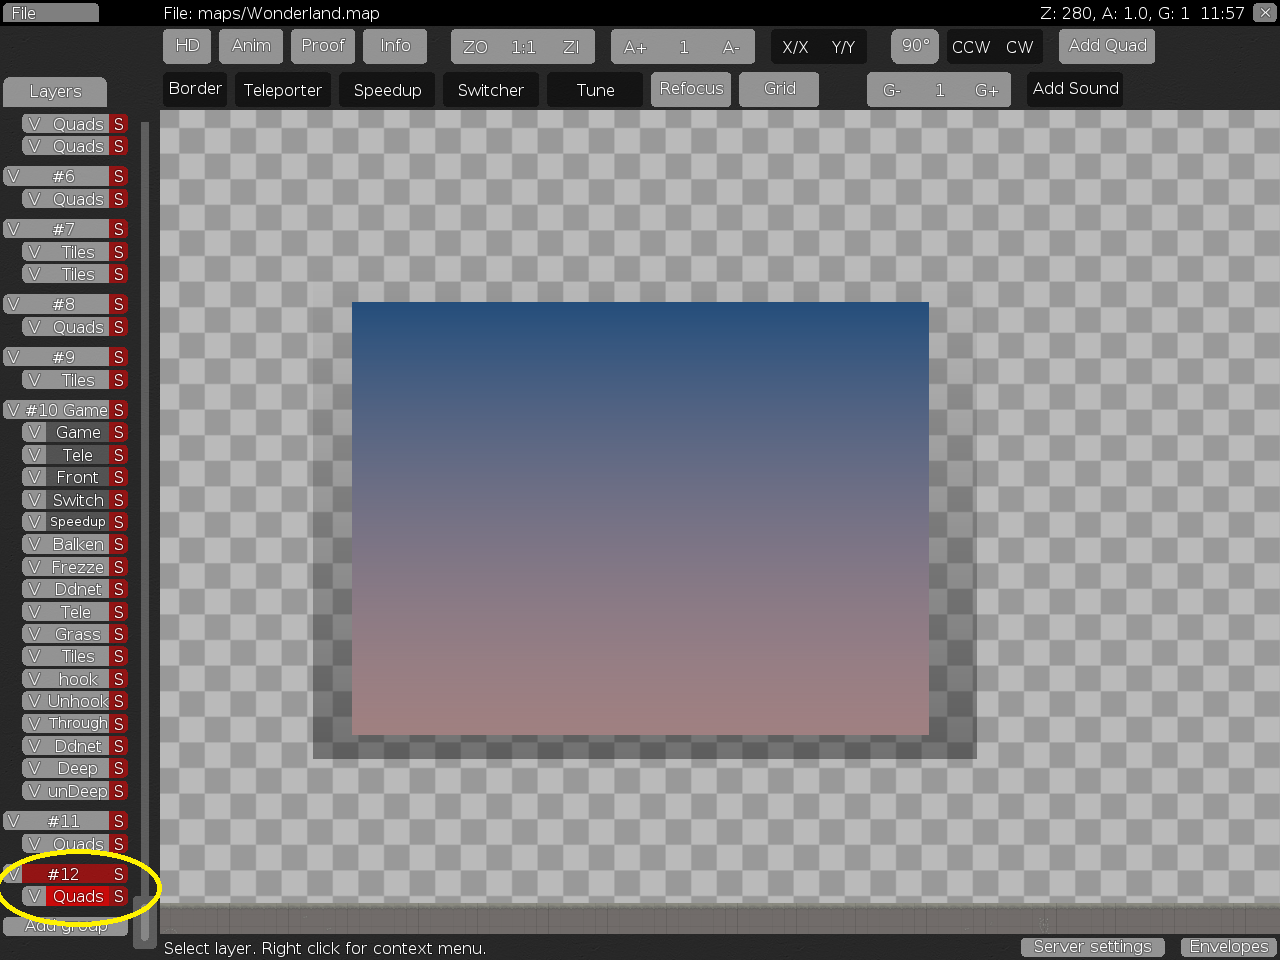Increase animation speed with A+
The image size is (1280, 960).
635,47
